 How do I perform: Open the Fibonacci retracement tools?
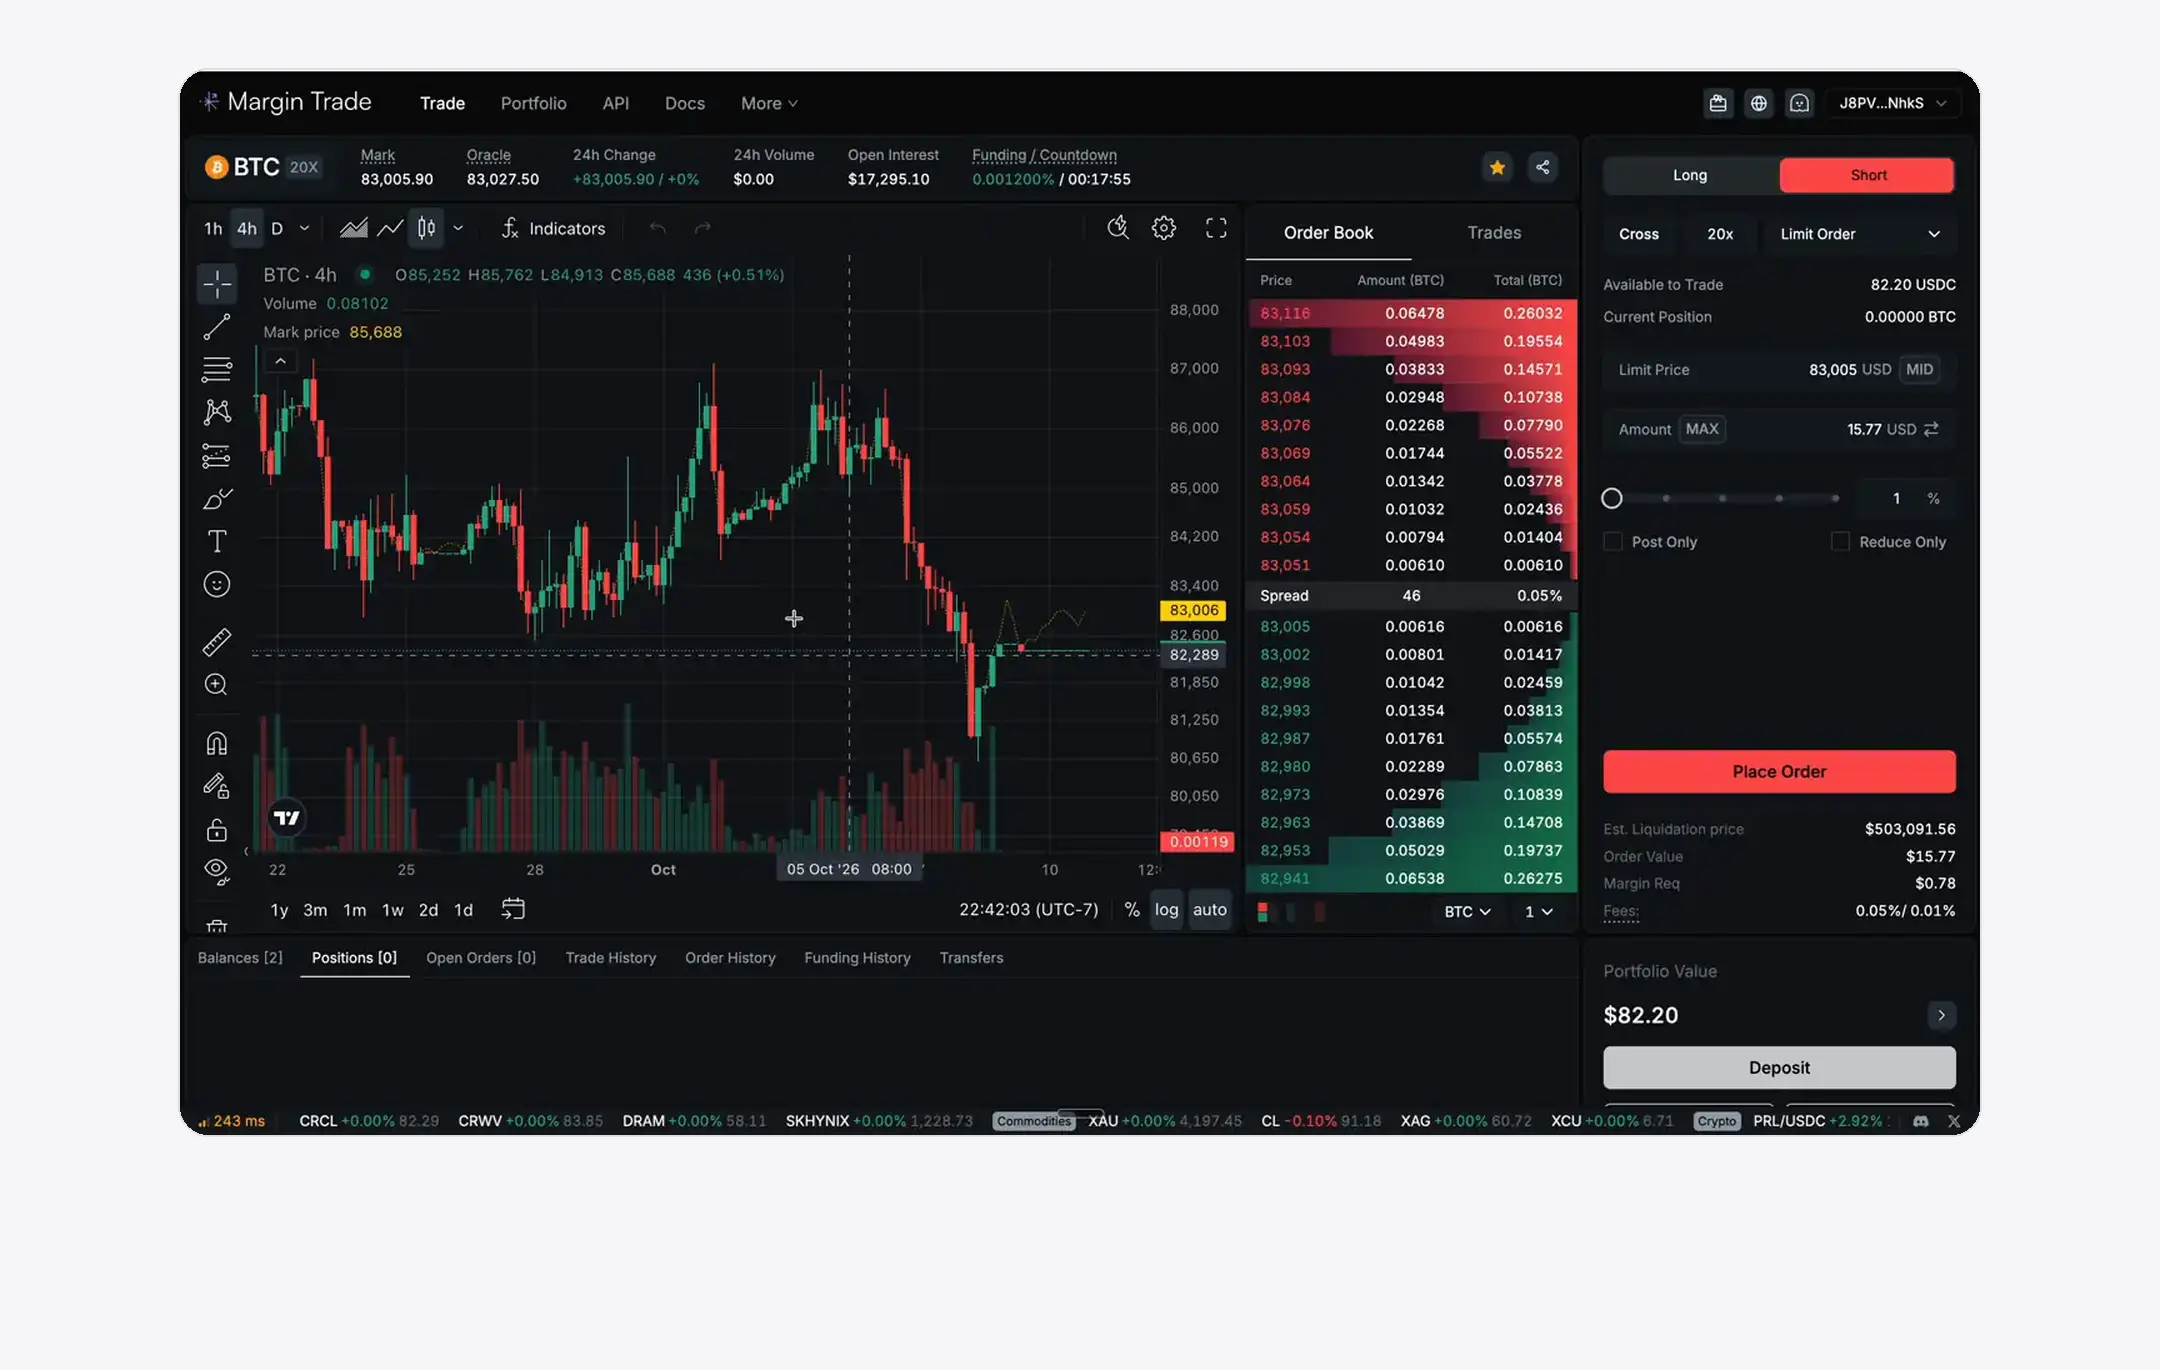pos(217,369)
